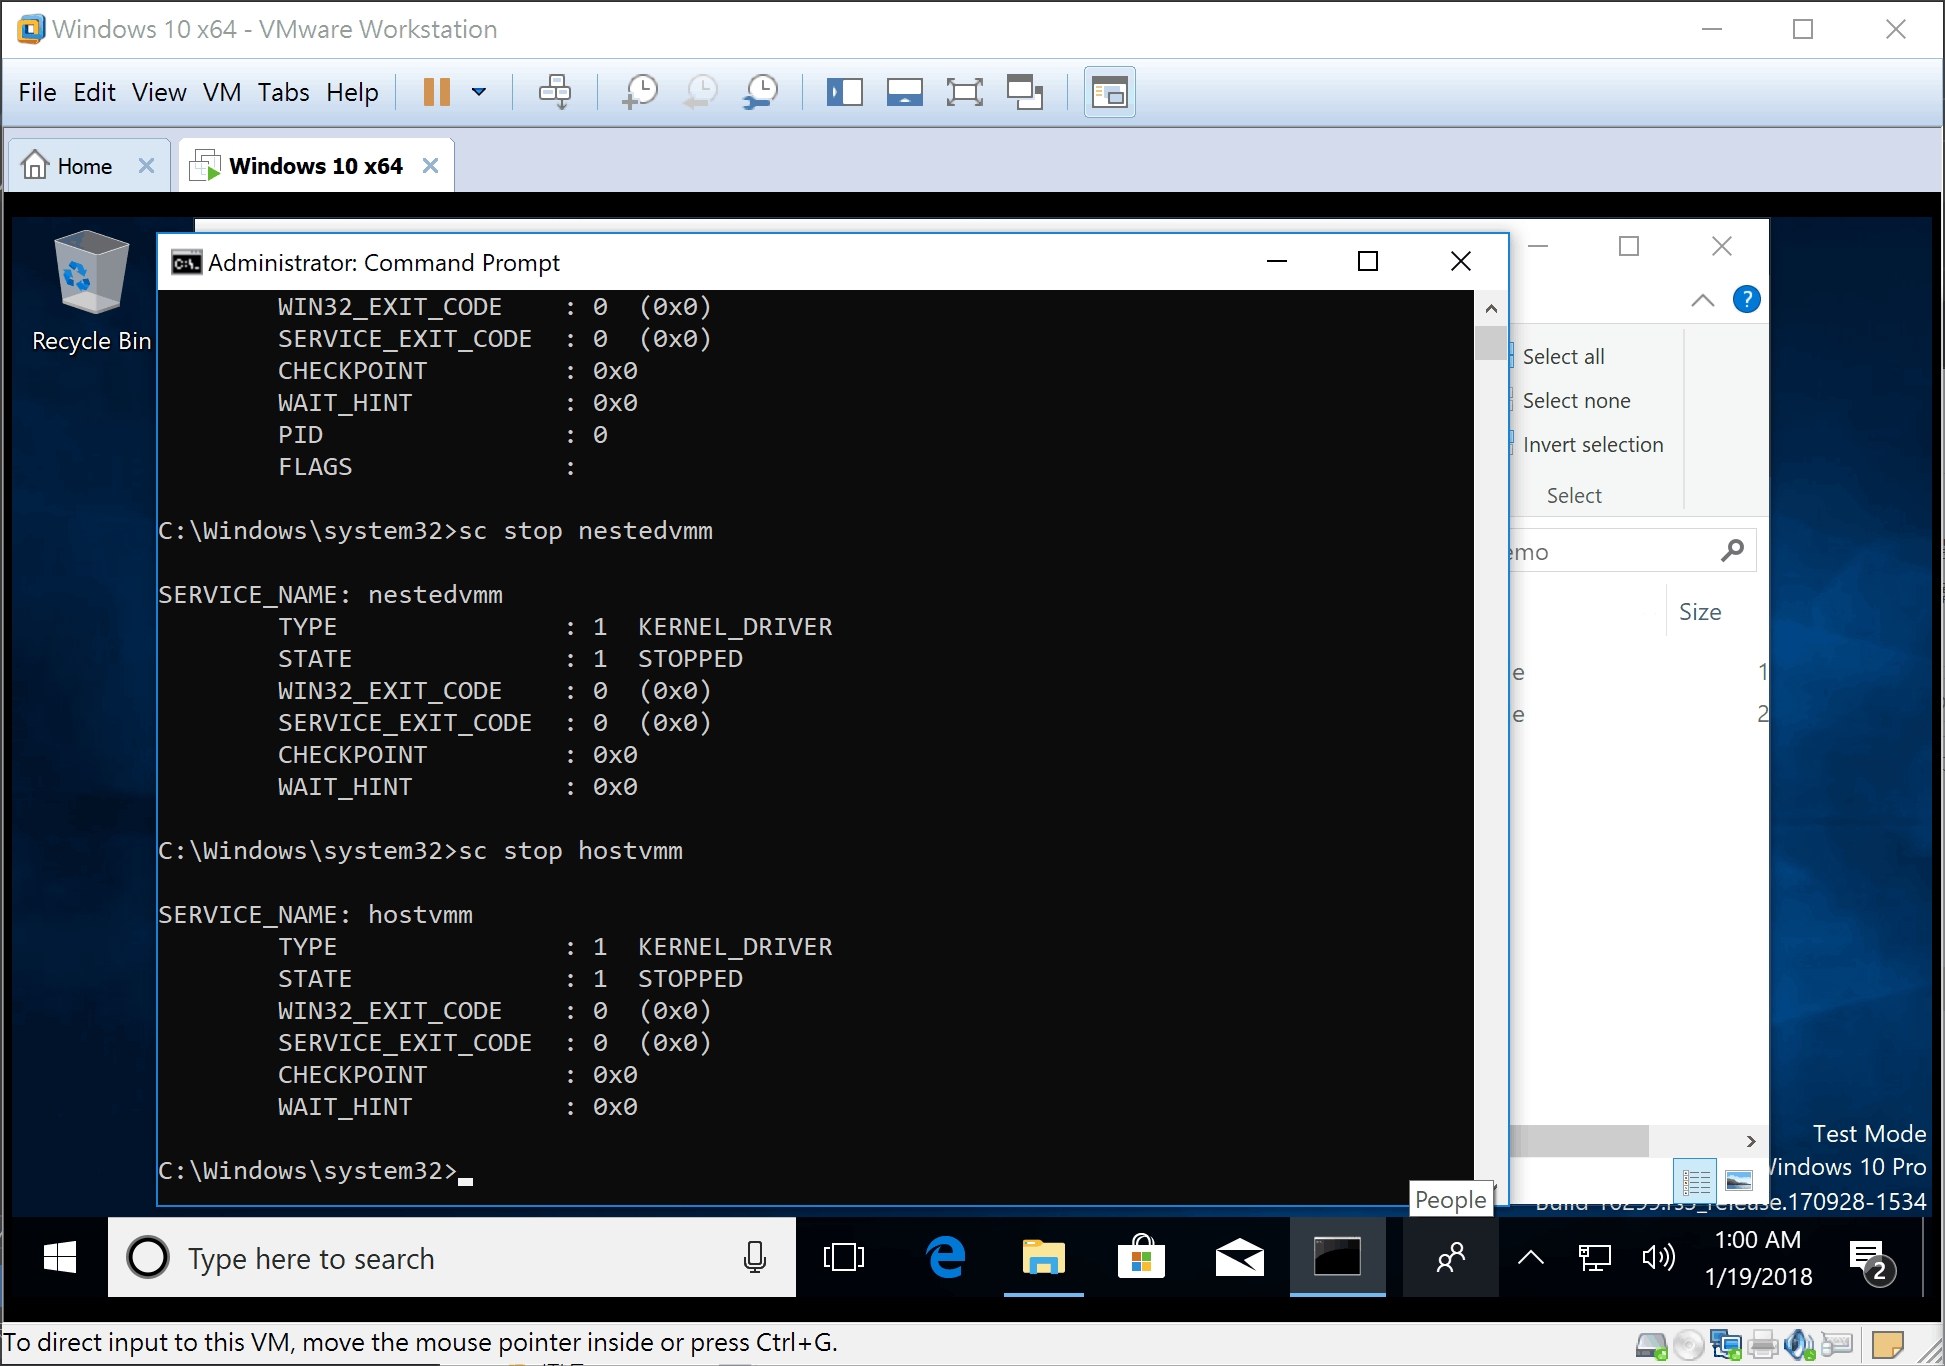Viewport: 1945px width, 1366px height.
Task: Show hidden system tray icons
Action: (x=1530, y=1258)
